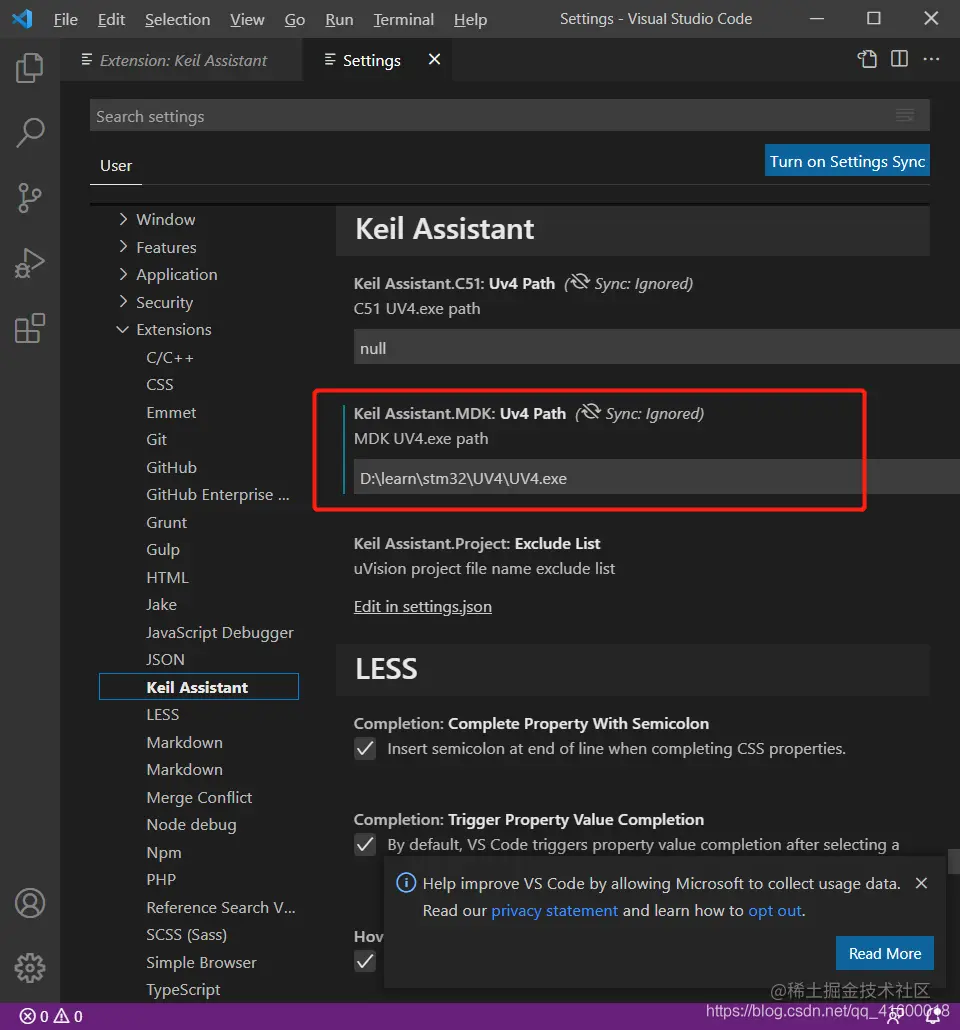
Task: Select Merge Conflict in extensions list
Action: coord(199,797)
